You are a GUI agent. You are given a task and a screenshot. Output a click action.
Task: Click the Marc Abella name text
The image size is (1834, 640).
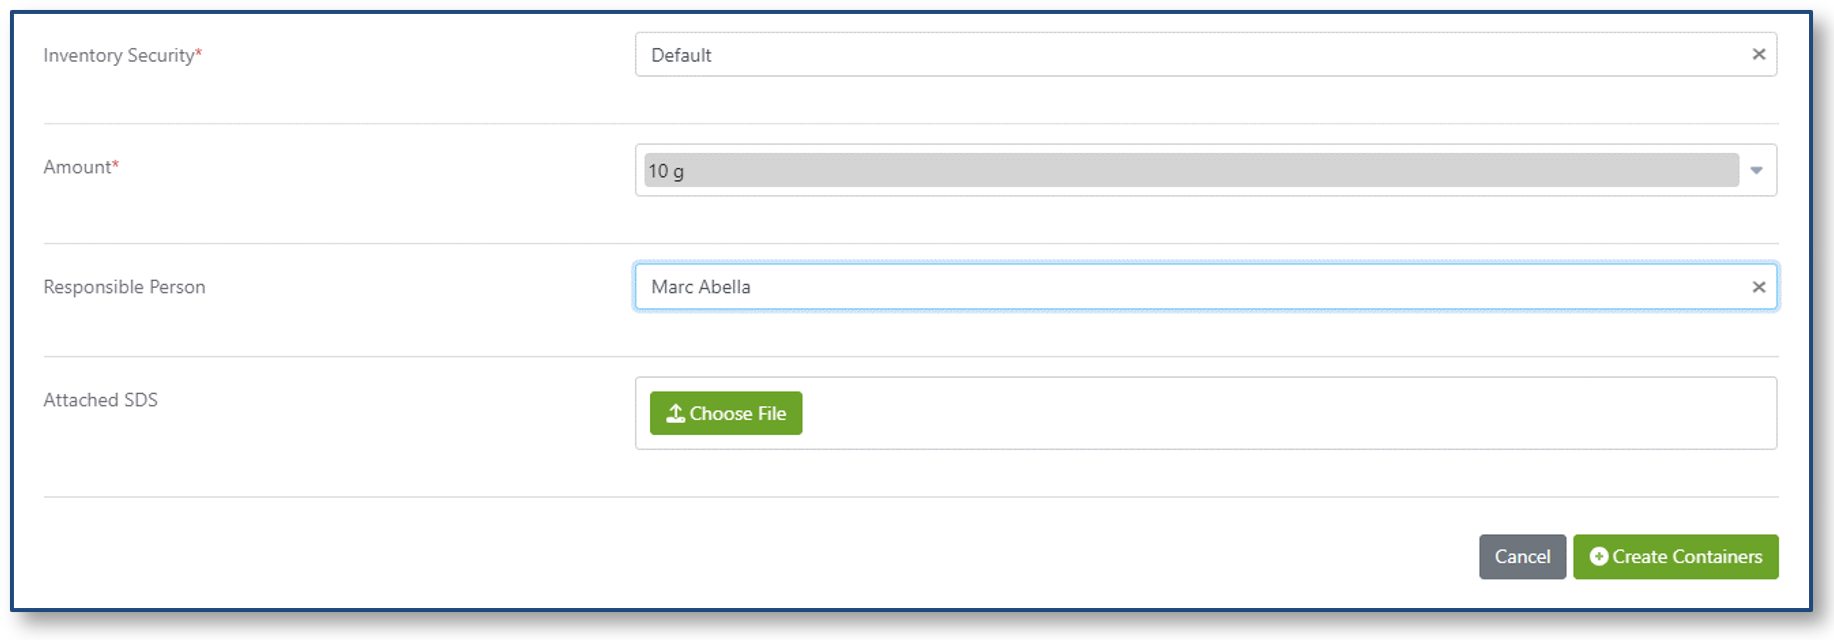[x=700, y=287]
